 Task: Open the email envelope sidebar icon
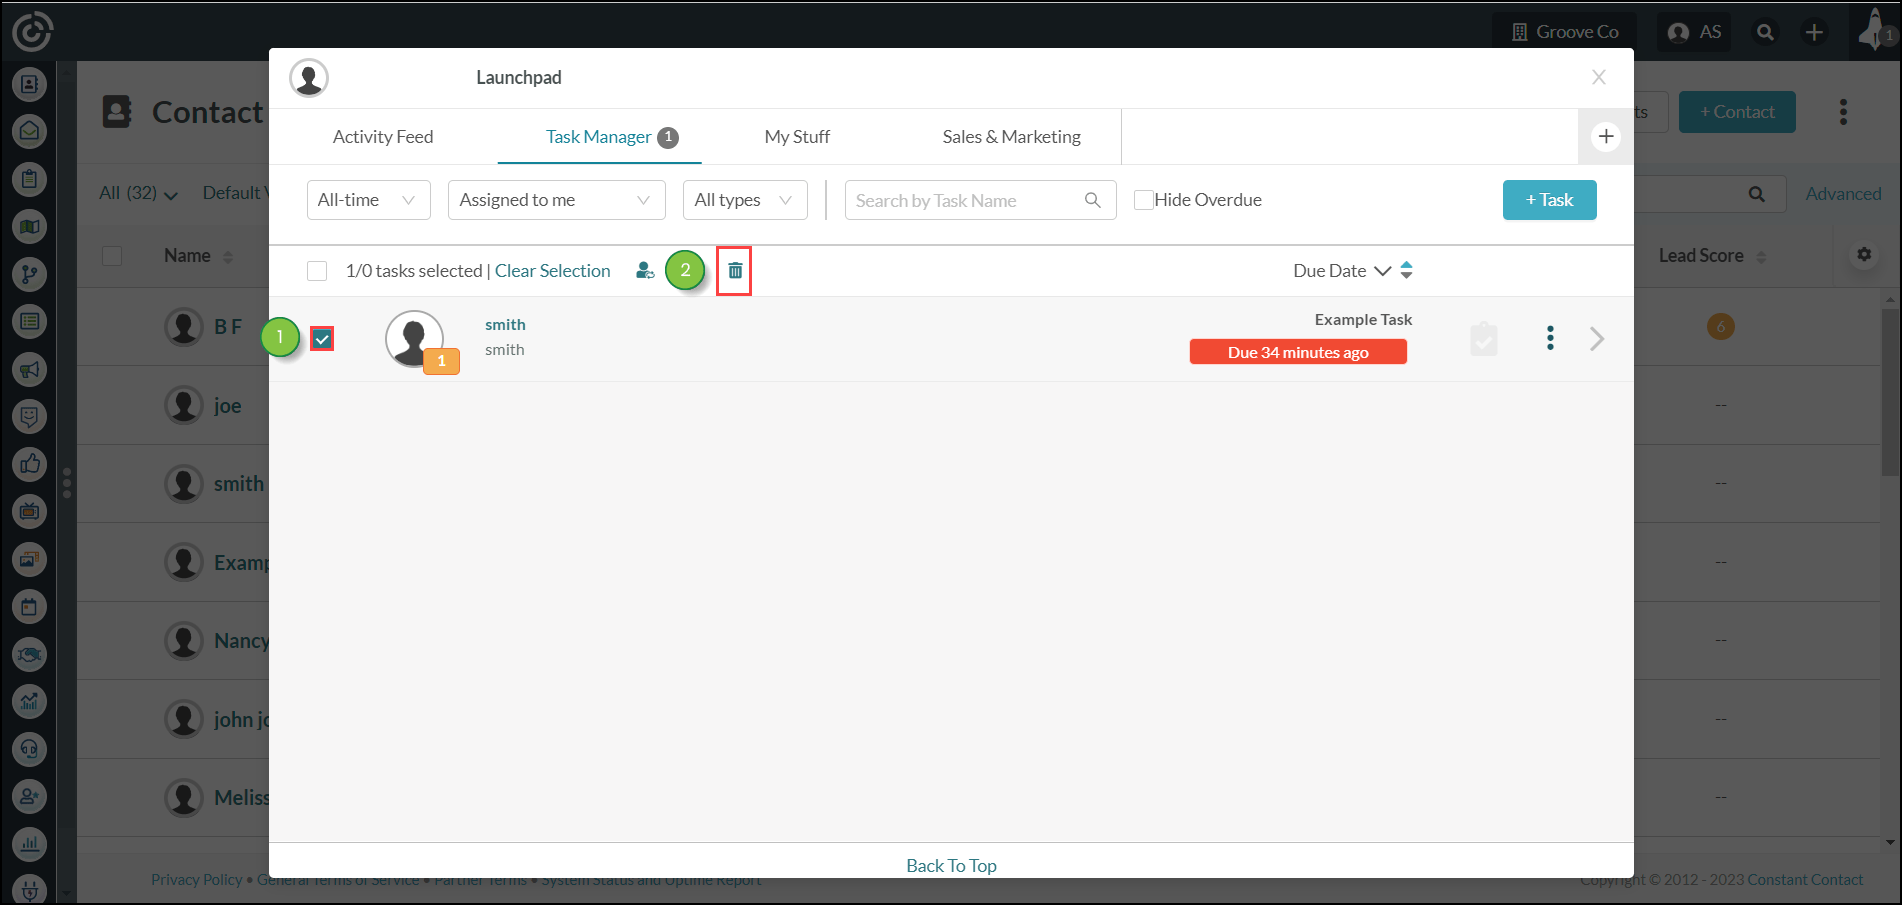tap(30, 131)
